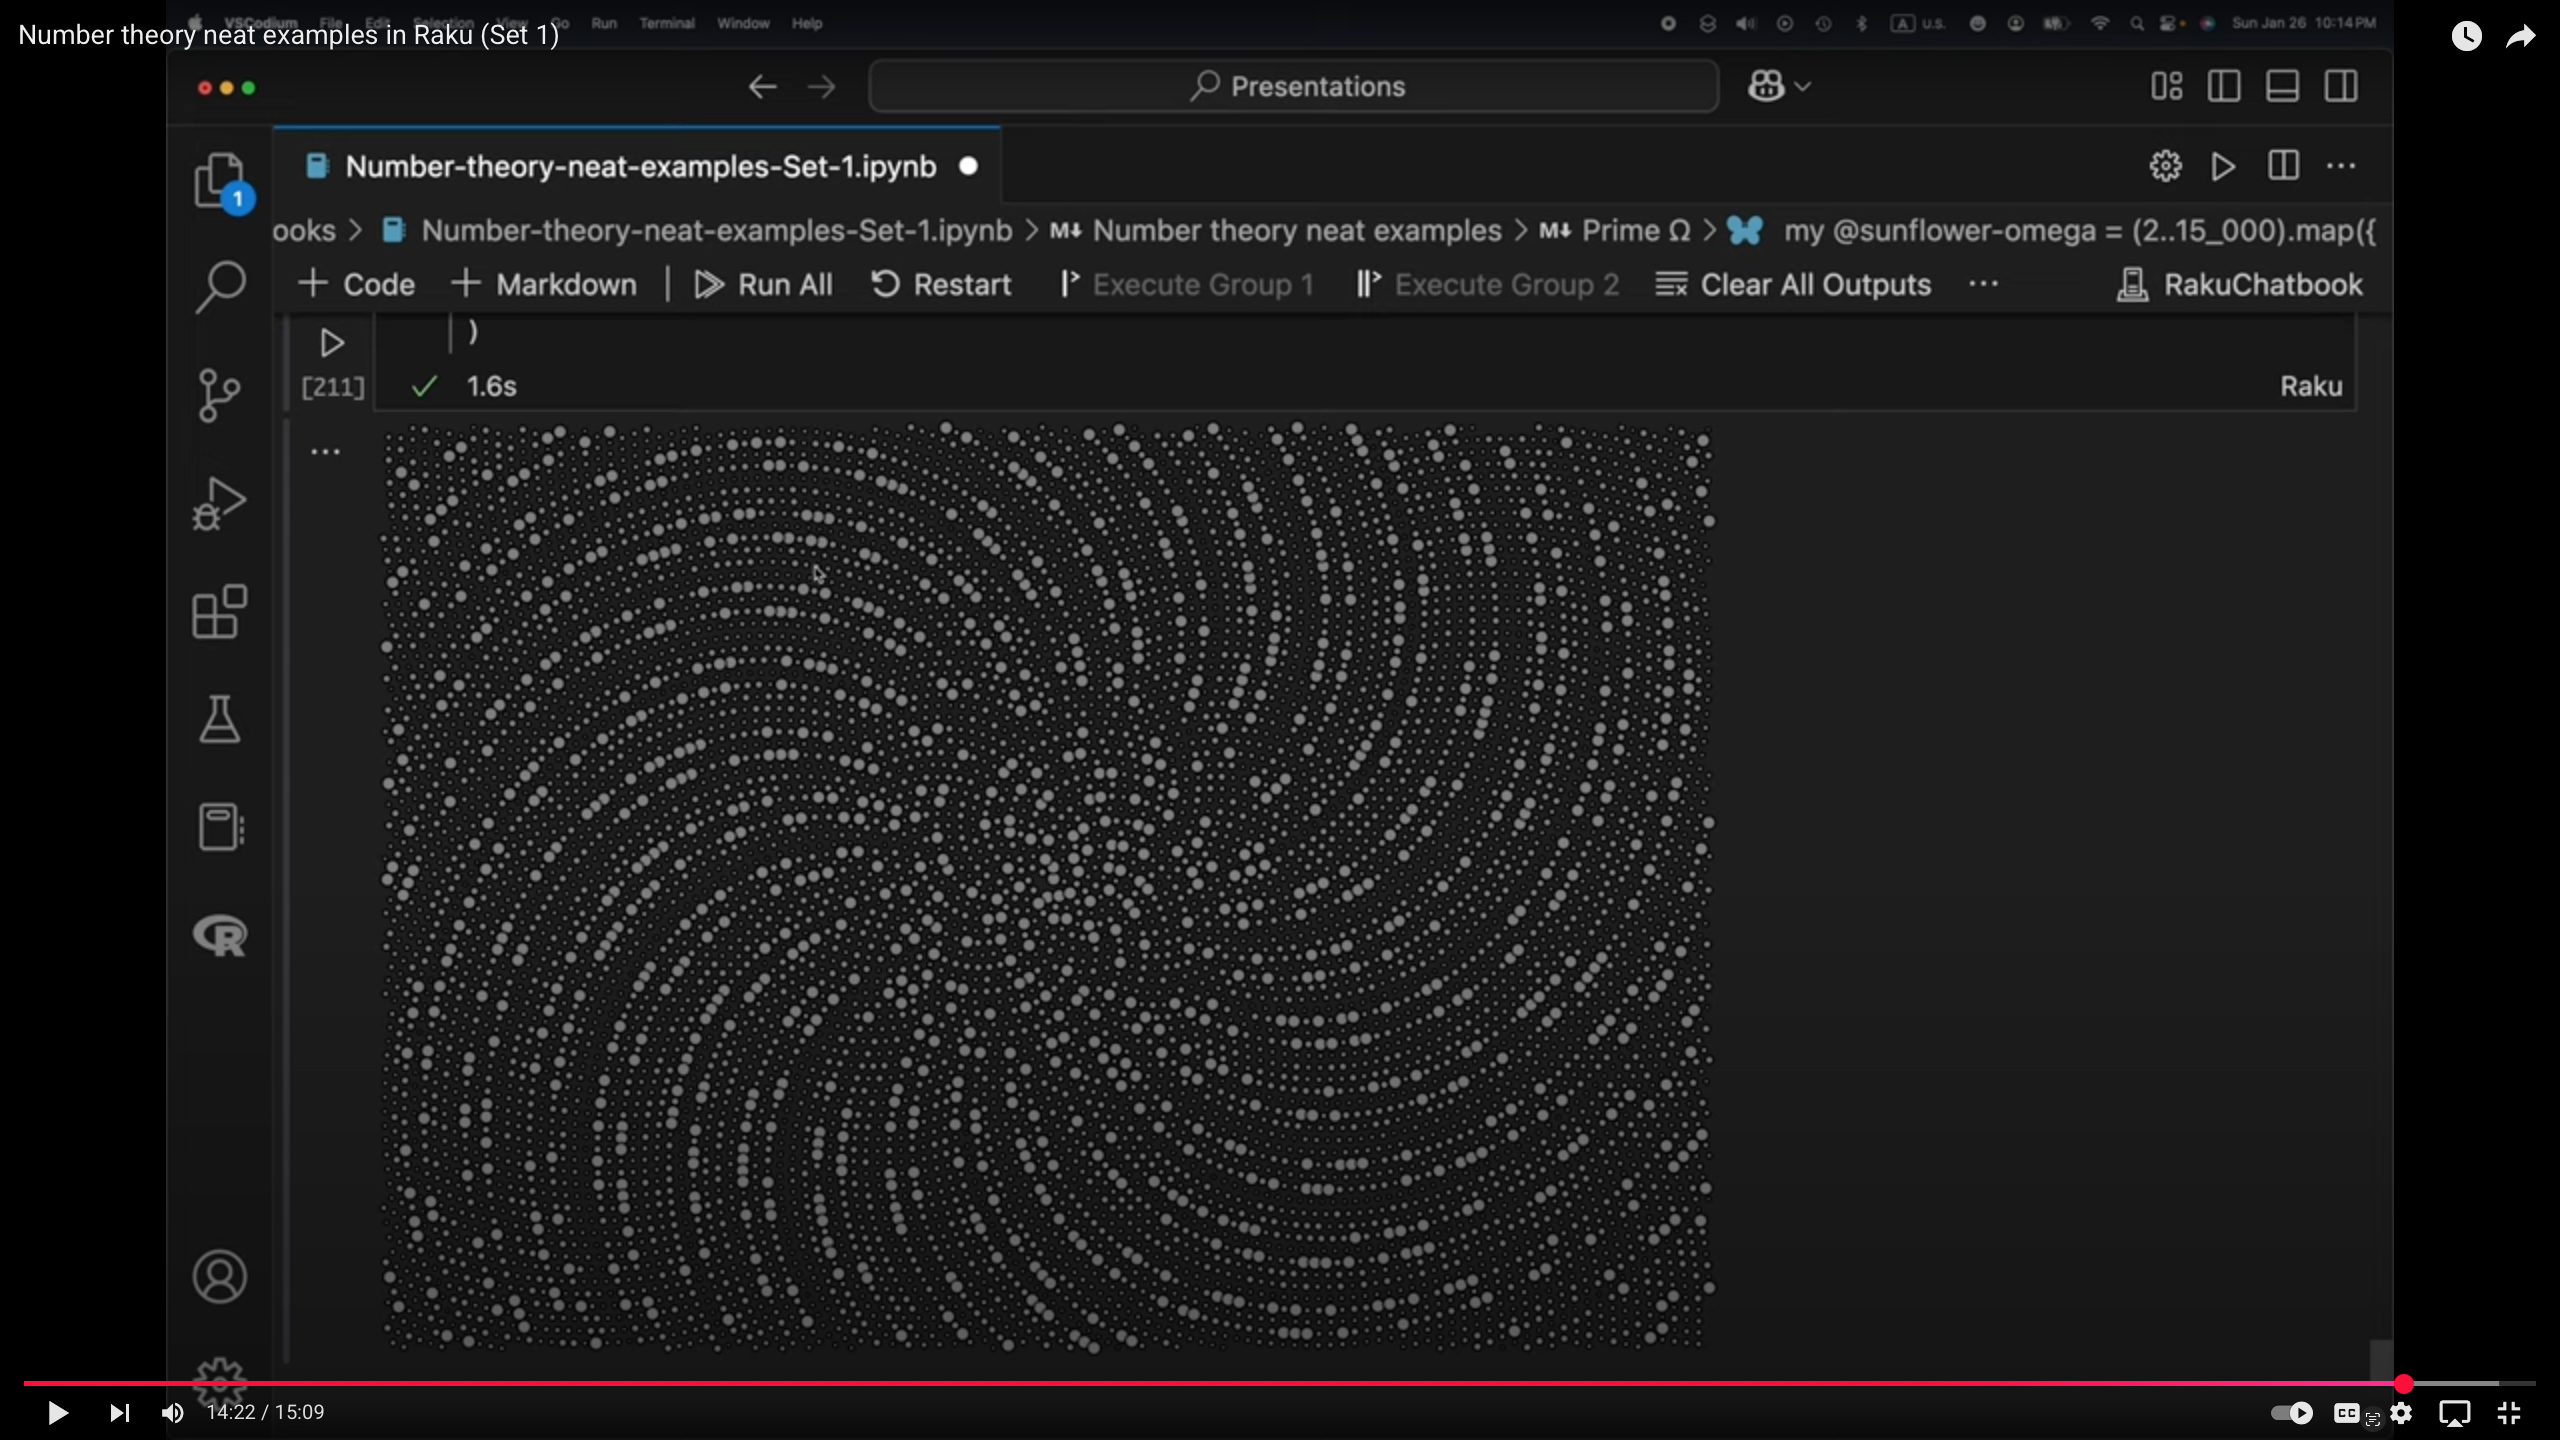
Task: Open the Customize Layout control
Action: (2166, 86)
